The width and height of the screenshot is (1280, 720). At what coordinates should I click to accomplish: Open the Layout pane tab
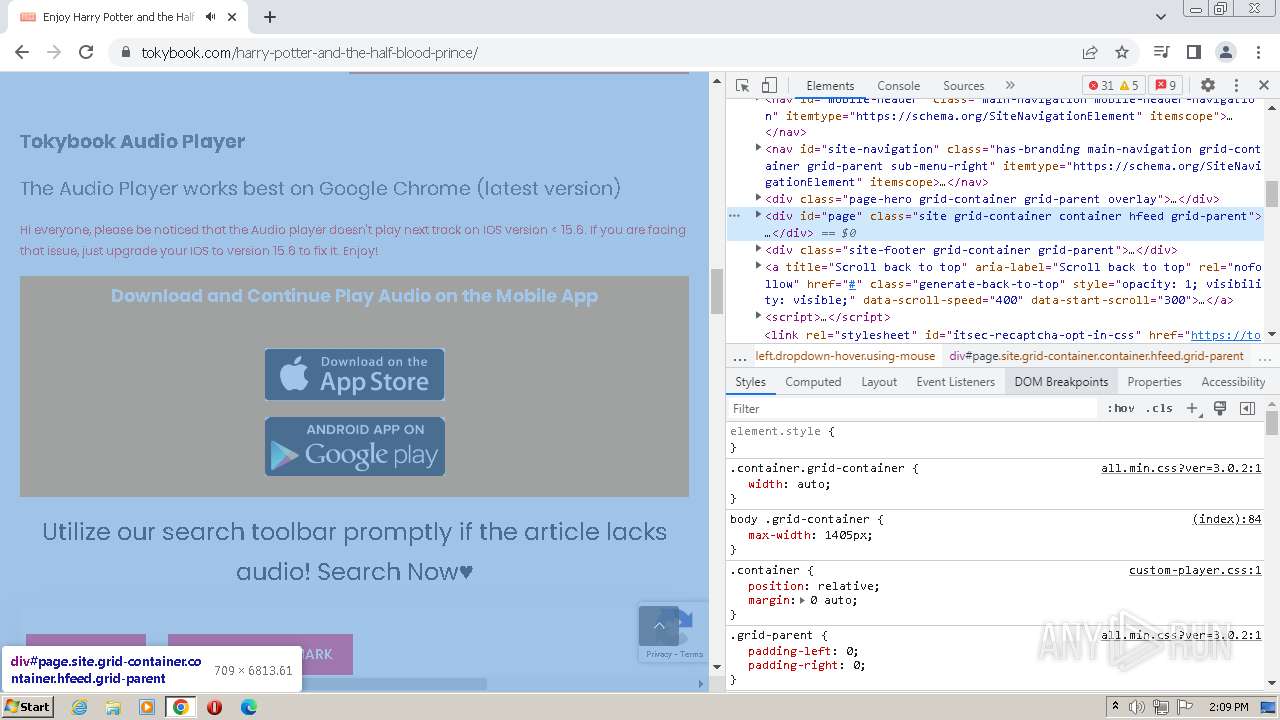879,382
